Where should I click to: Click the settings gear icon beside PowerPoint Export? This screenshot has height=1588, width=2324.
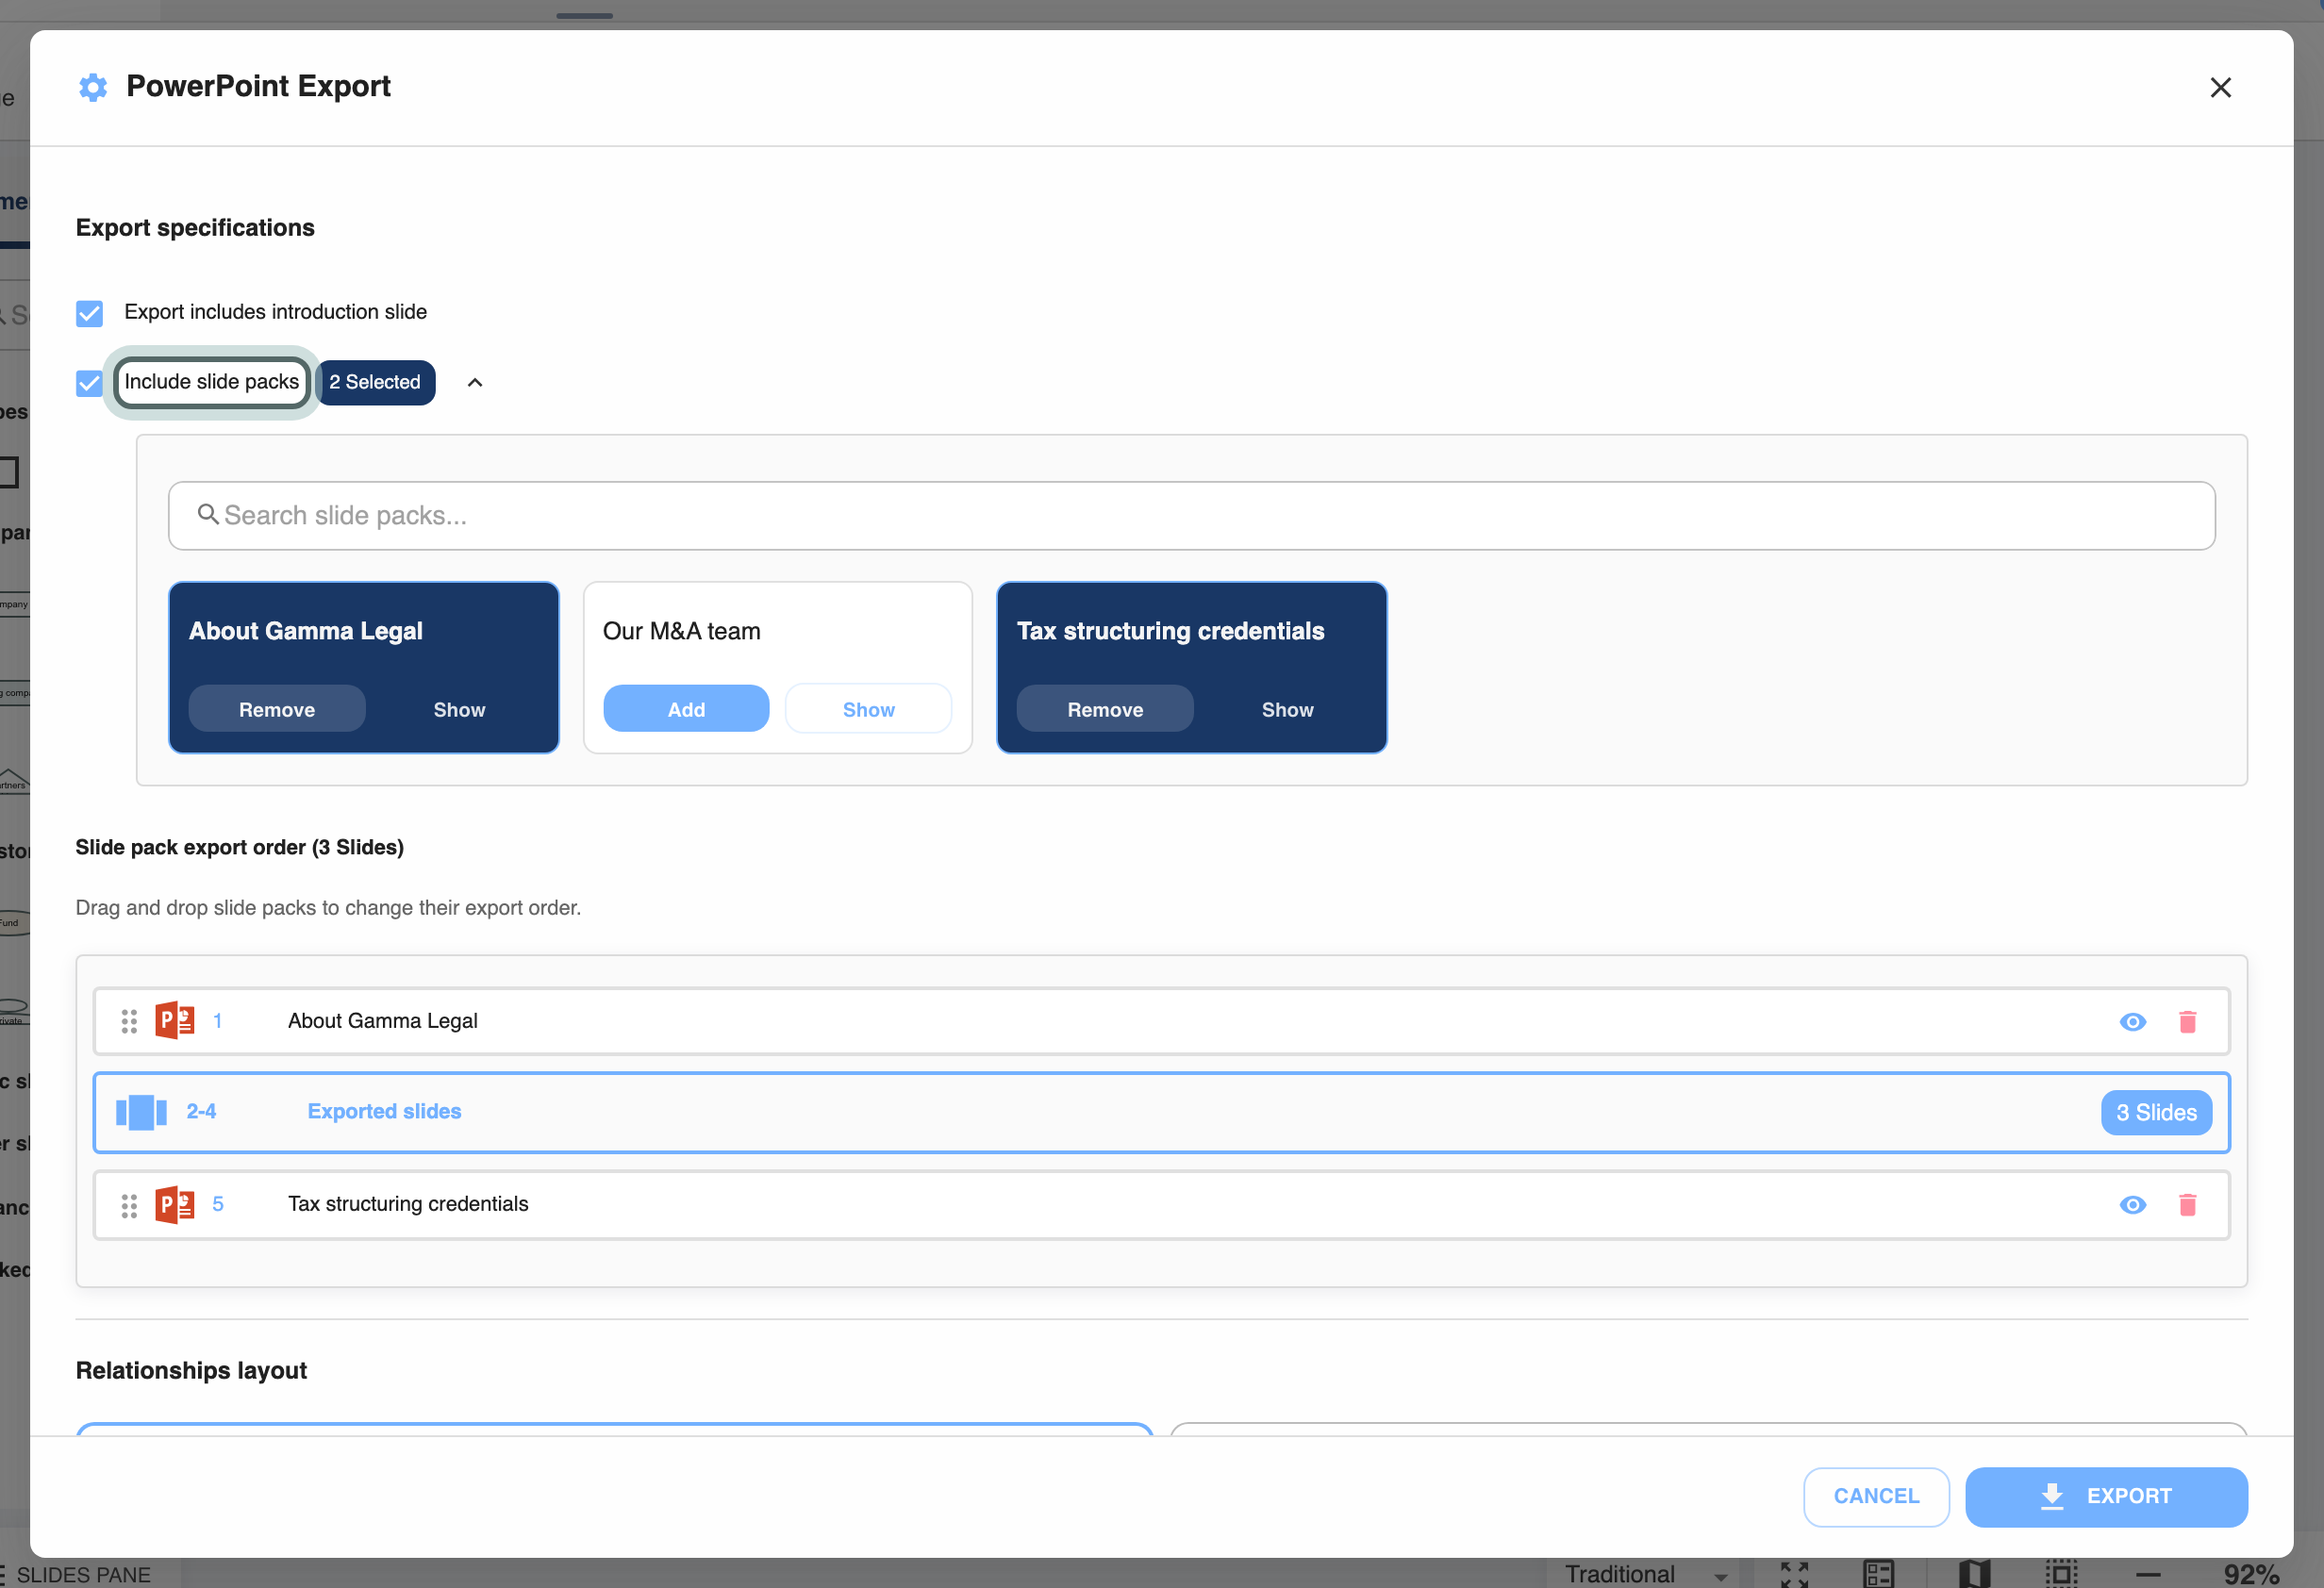[93, 87]
